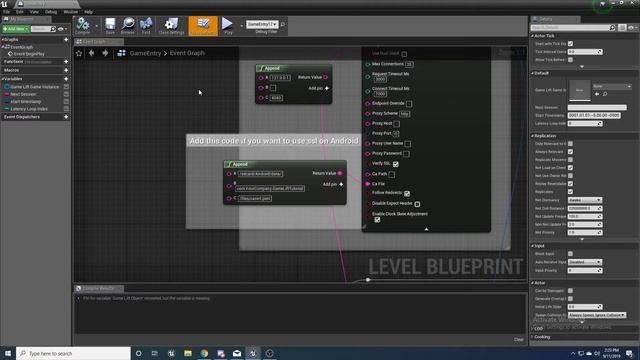
Task: Navigate back in graph history
Action: pos(92,53)
